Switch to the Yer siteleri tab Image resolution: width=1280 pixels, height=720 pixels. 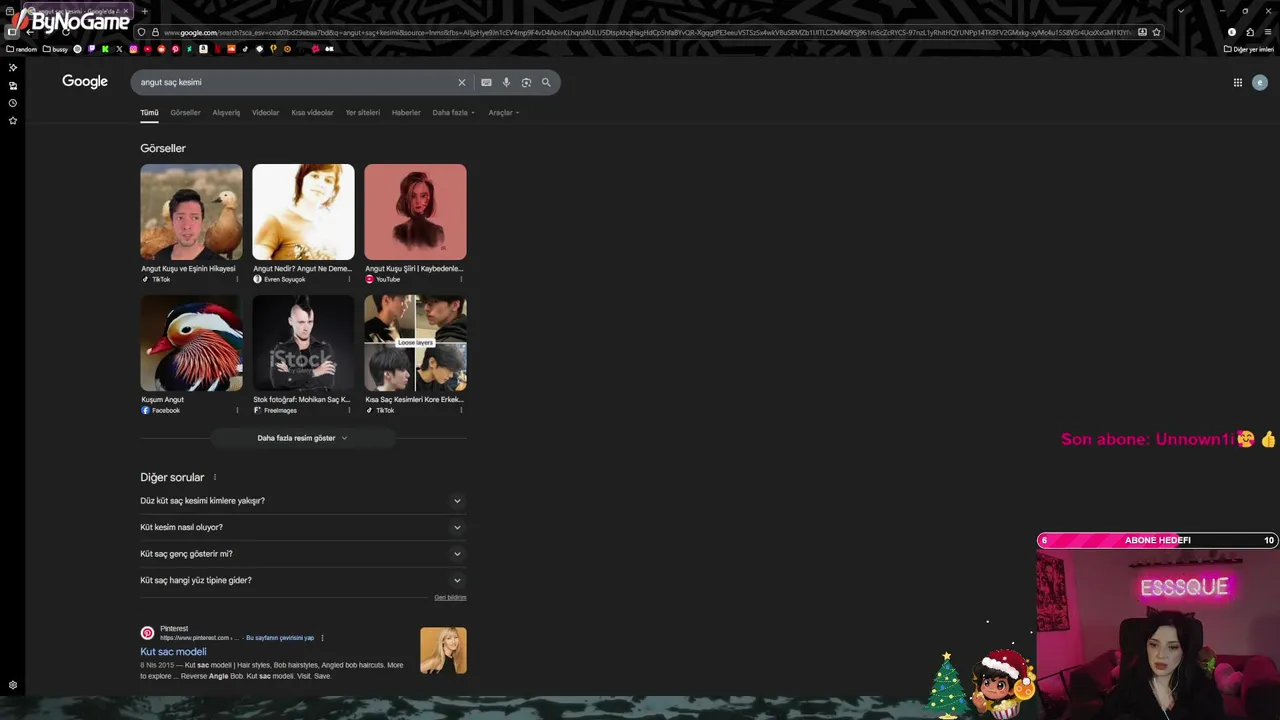[362, 113]
